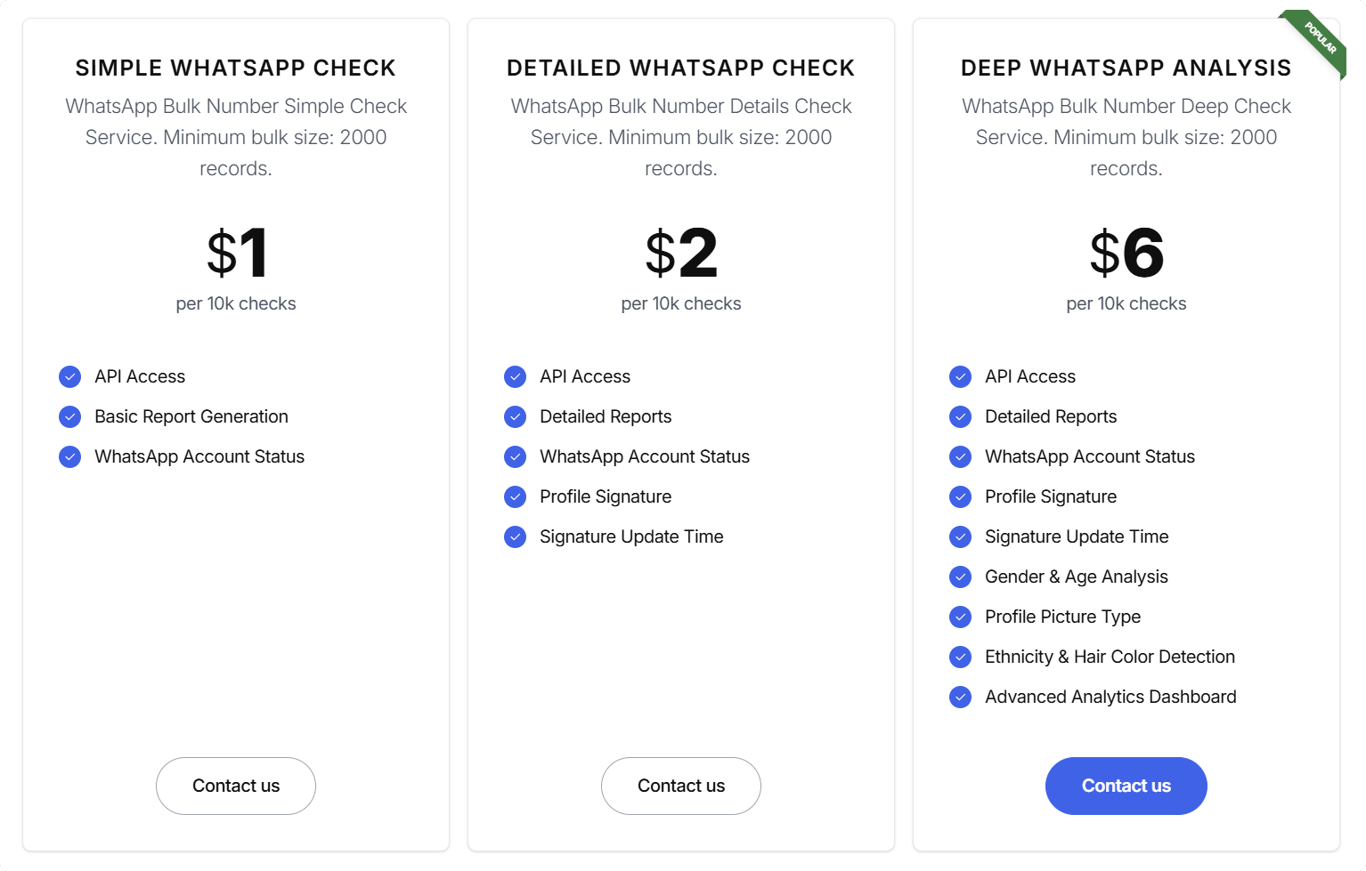
Task: Click the $6 price in Deep plan
Action: pyautogui.click(x=1126, y=254)
